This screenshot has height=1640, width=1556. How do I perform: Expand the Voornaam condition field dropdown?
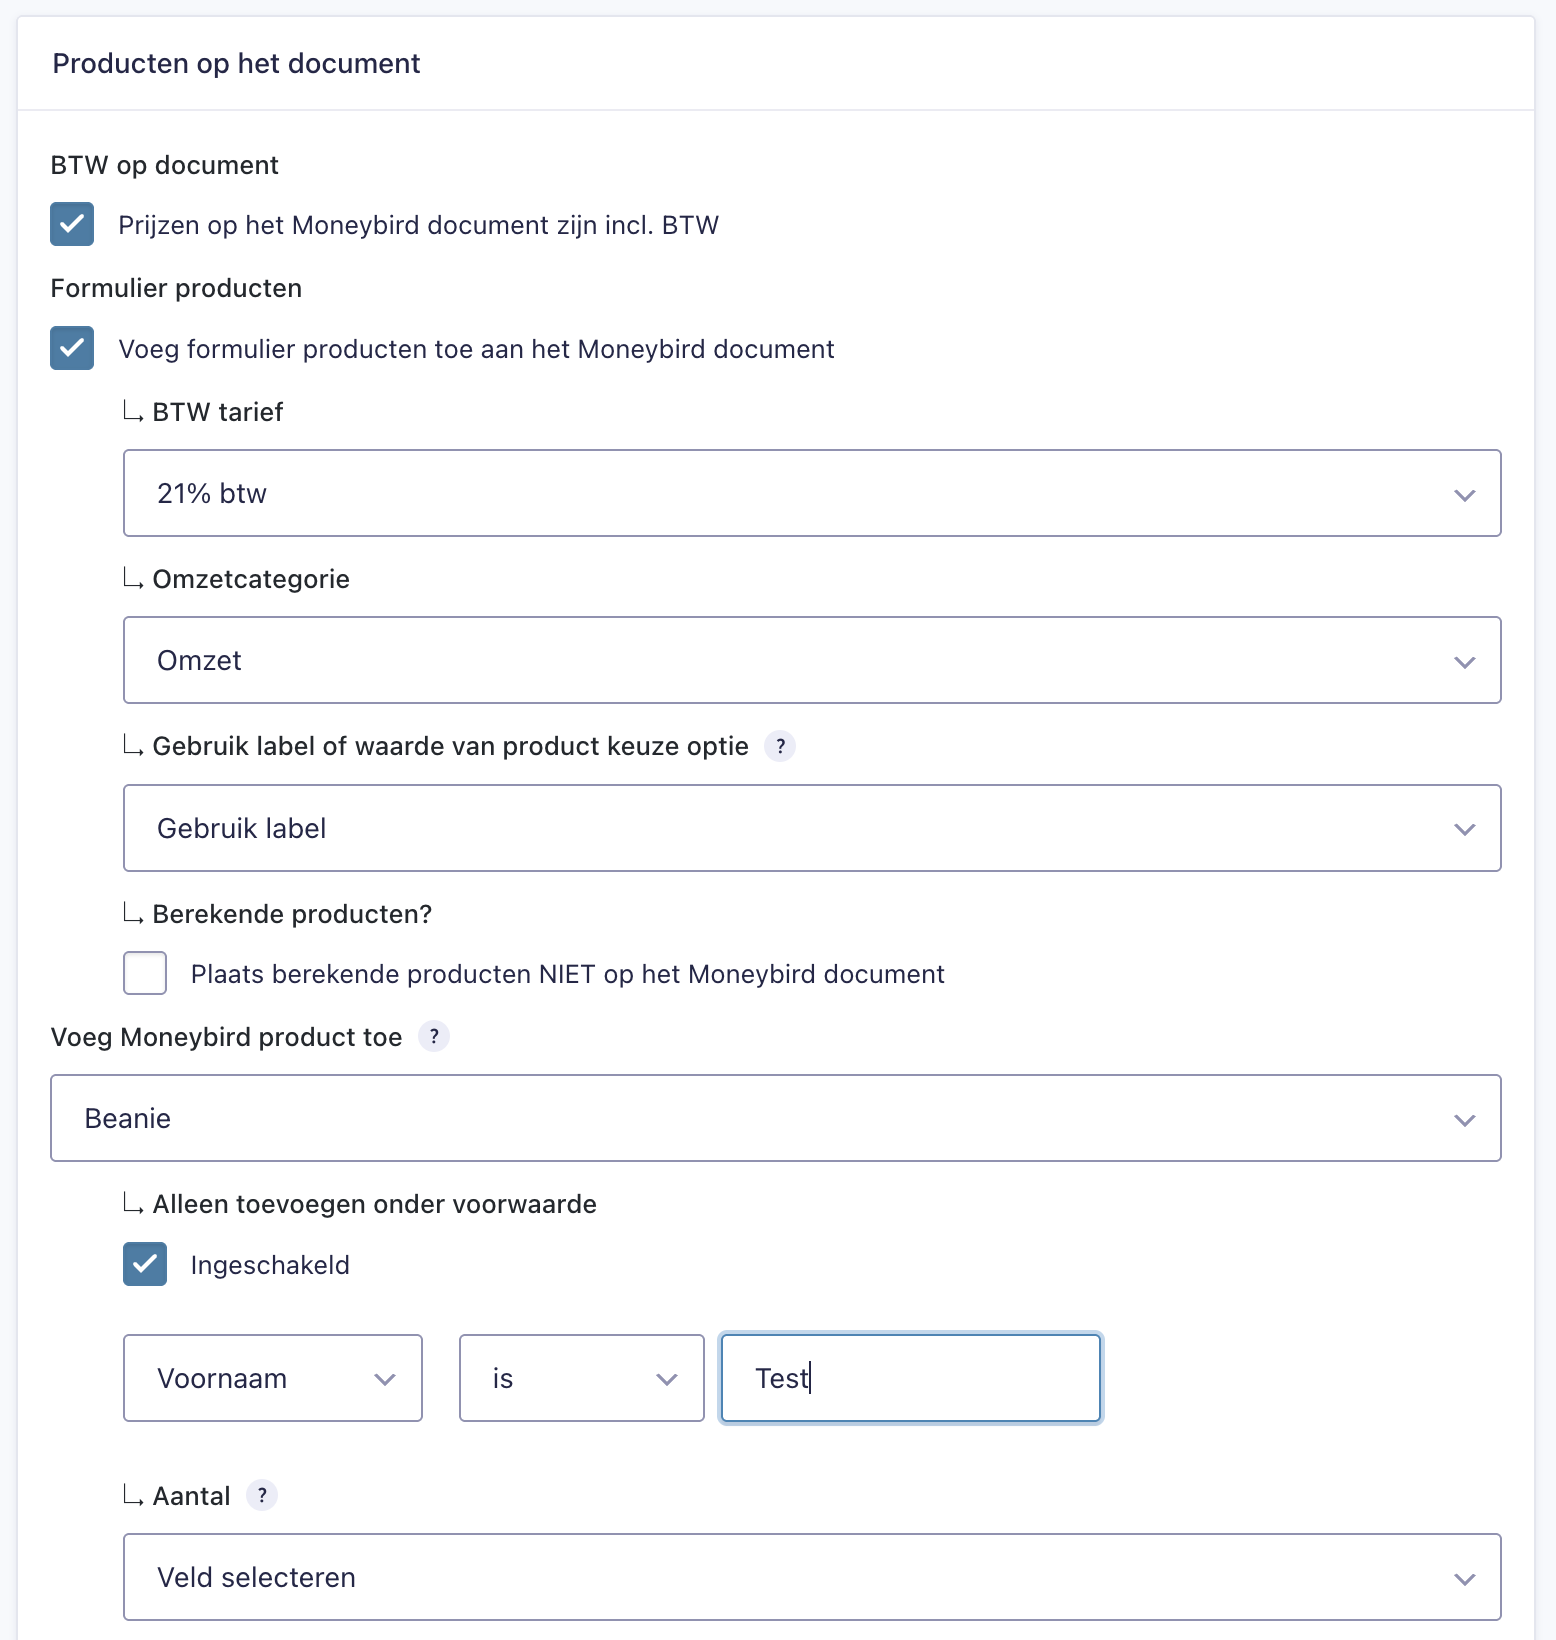[272, 1378]
